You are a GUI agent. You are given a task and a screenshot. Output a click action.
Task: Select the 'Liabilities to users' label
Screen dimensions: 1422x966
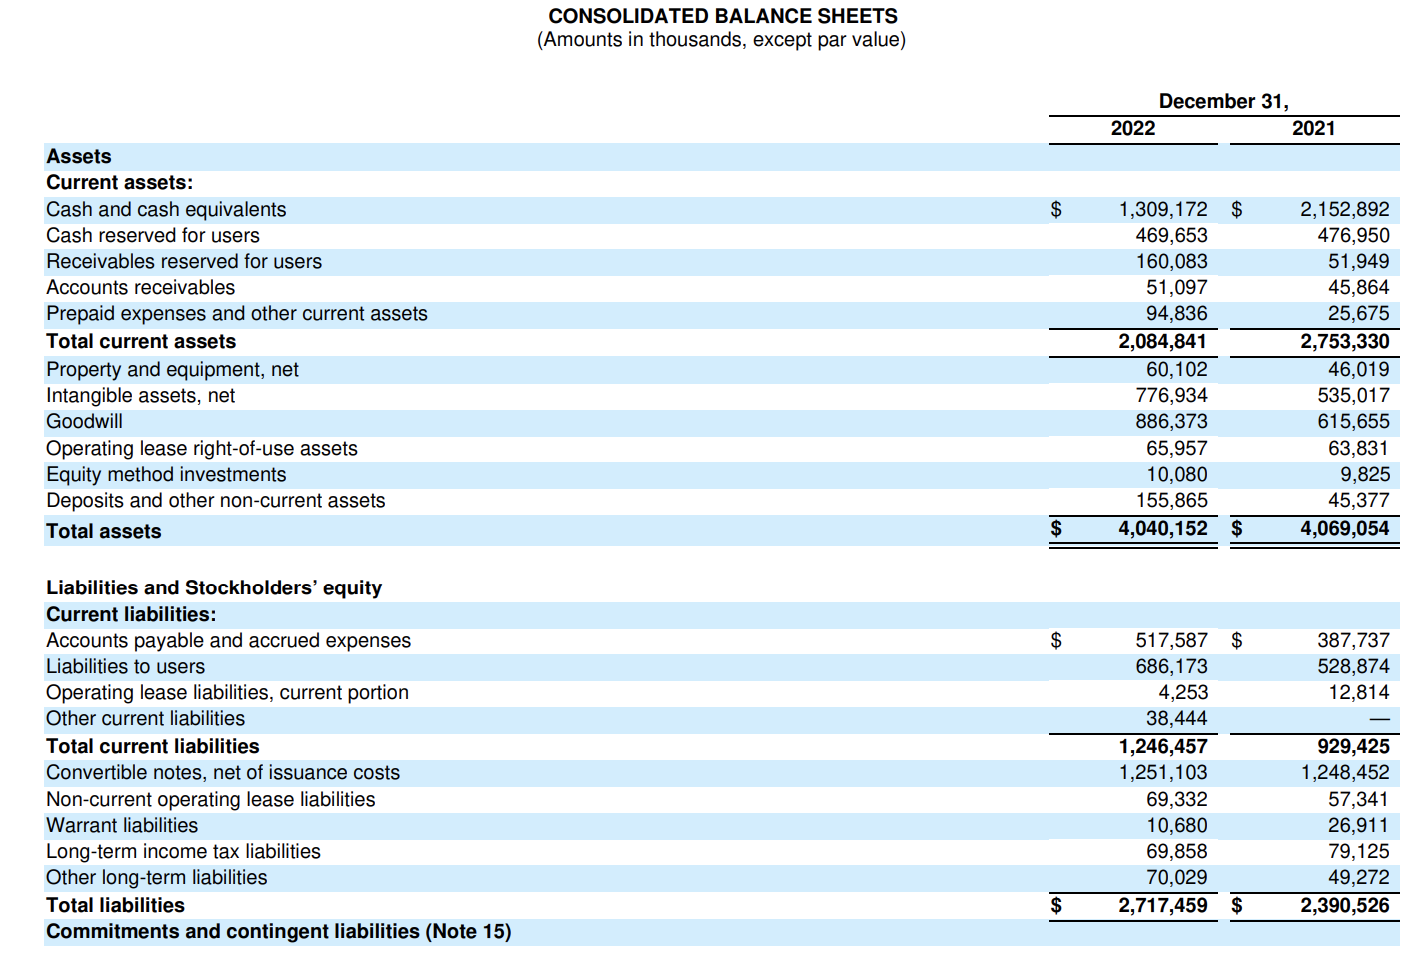click(x=125, y=666)
